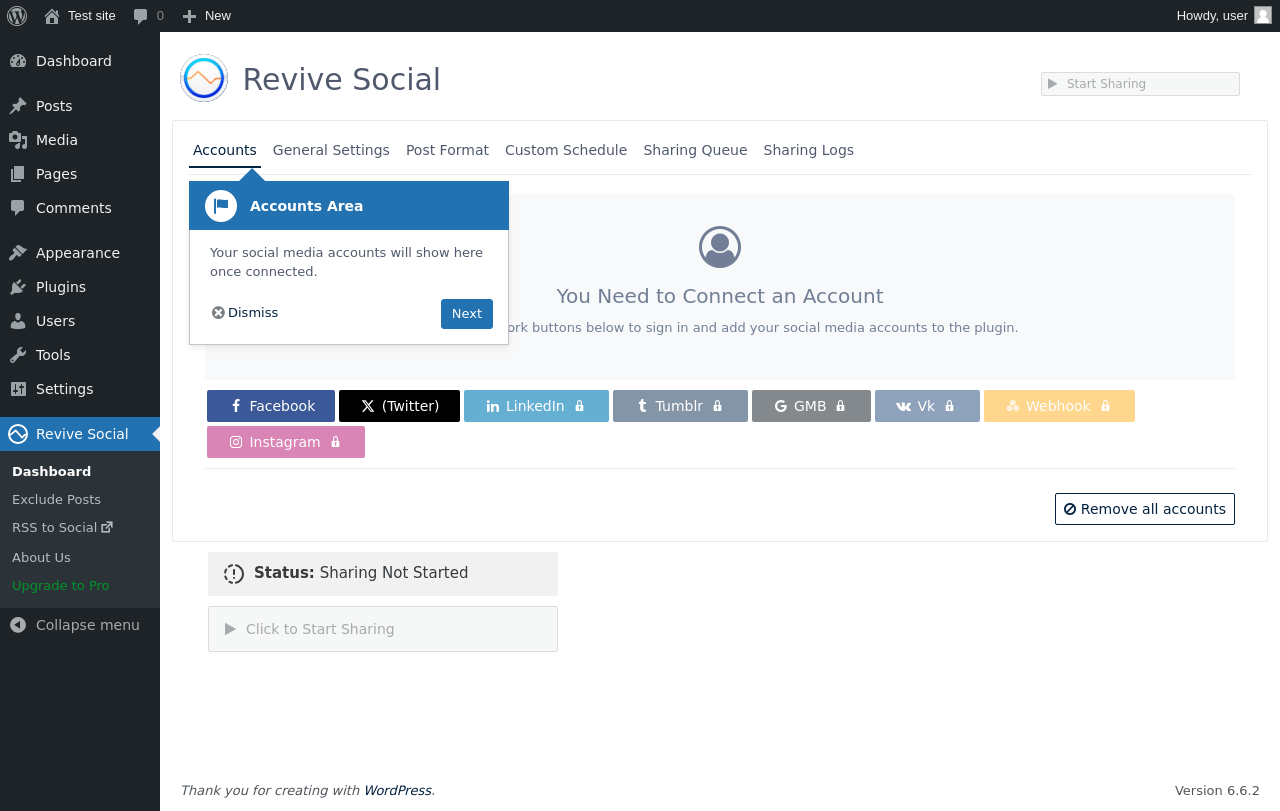This screenshot has width=1280, height=811.
Task: Click Remove all accounts button
Action: [1144, 509]
